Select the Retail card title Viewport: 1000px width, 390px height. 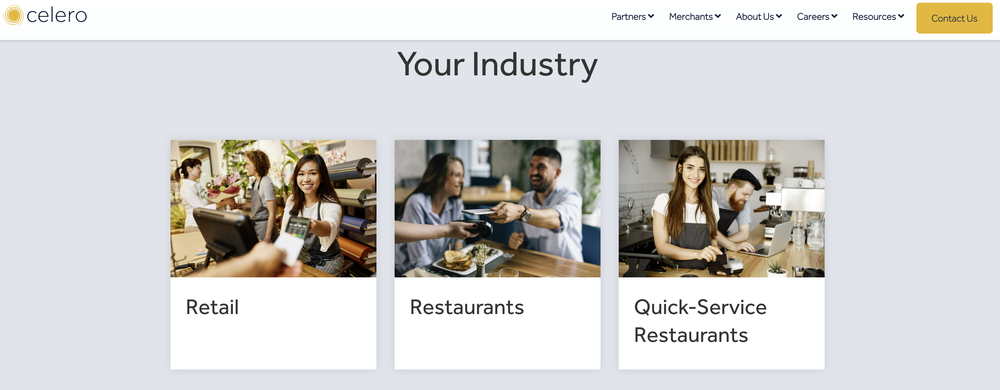[x=212, y=307]
